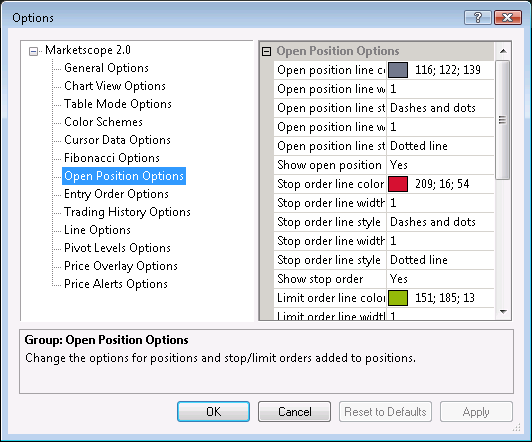Click the vertical scrollbar thumb of the property list
This screenshot has width=532, height=442.
coord(503,120)
